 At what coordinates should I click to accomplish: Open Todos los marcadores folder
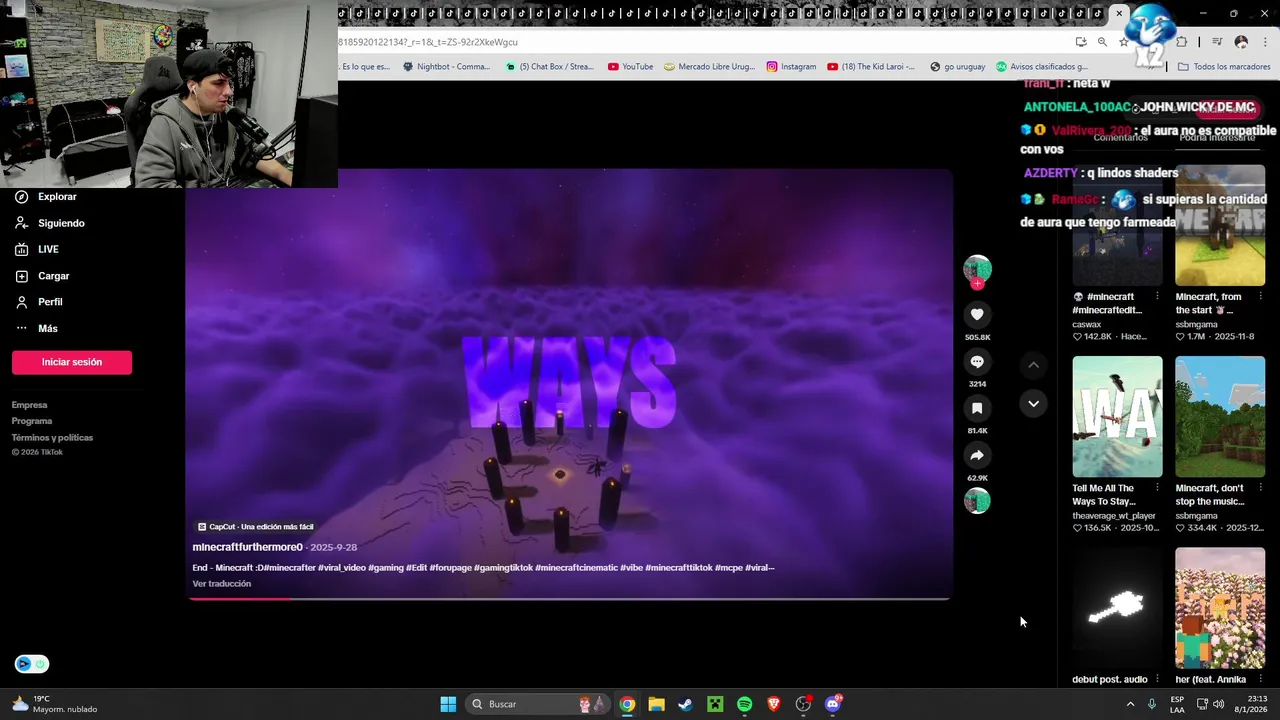[1224, 67]
